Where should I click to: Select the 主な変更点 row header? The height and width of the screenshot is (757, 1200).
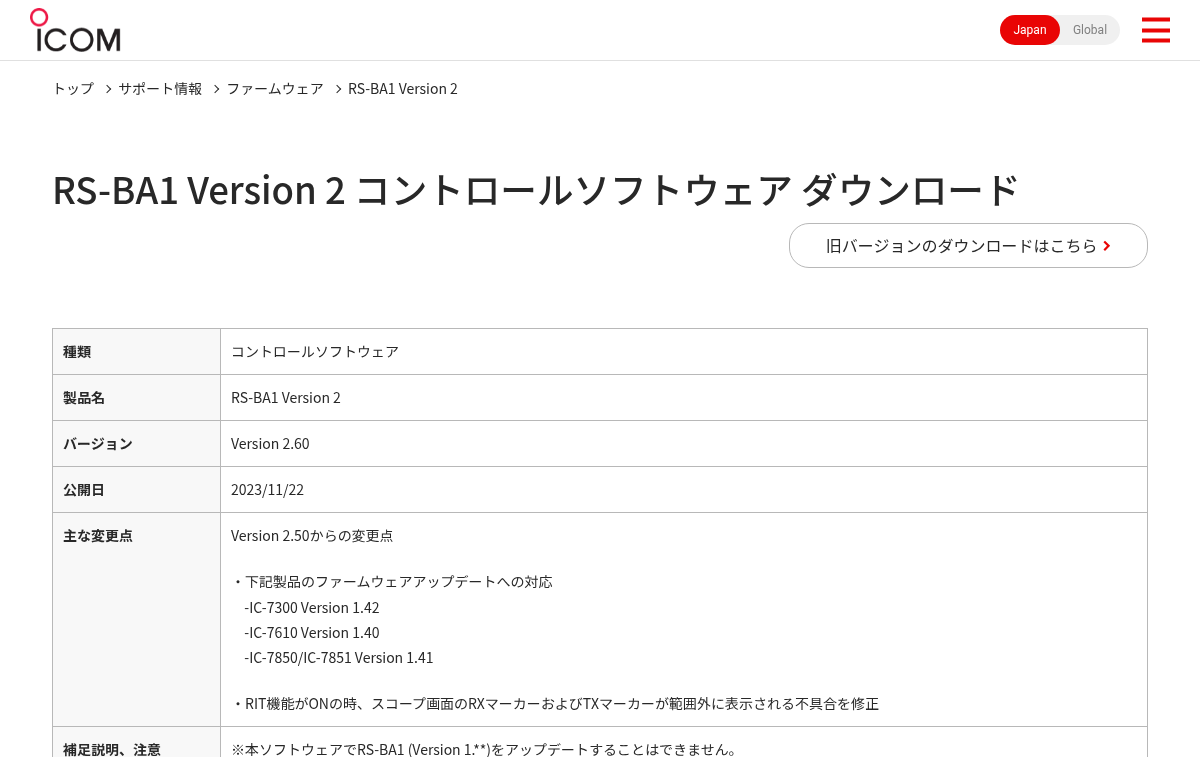click(x=137, y=620)
